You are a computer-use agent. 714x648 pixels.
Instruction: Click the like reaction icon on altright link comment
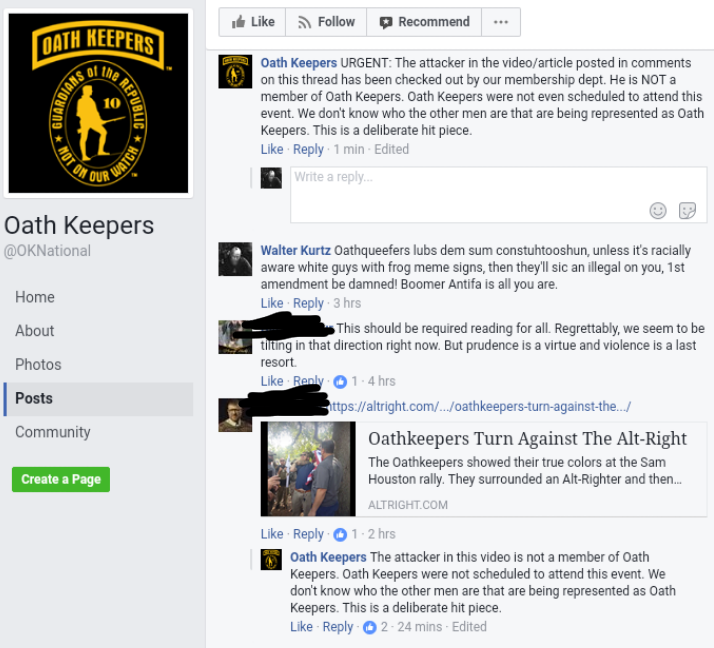pyautogui.click(x=340, y=534)
